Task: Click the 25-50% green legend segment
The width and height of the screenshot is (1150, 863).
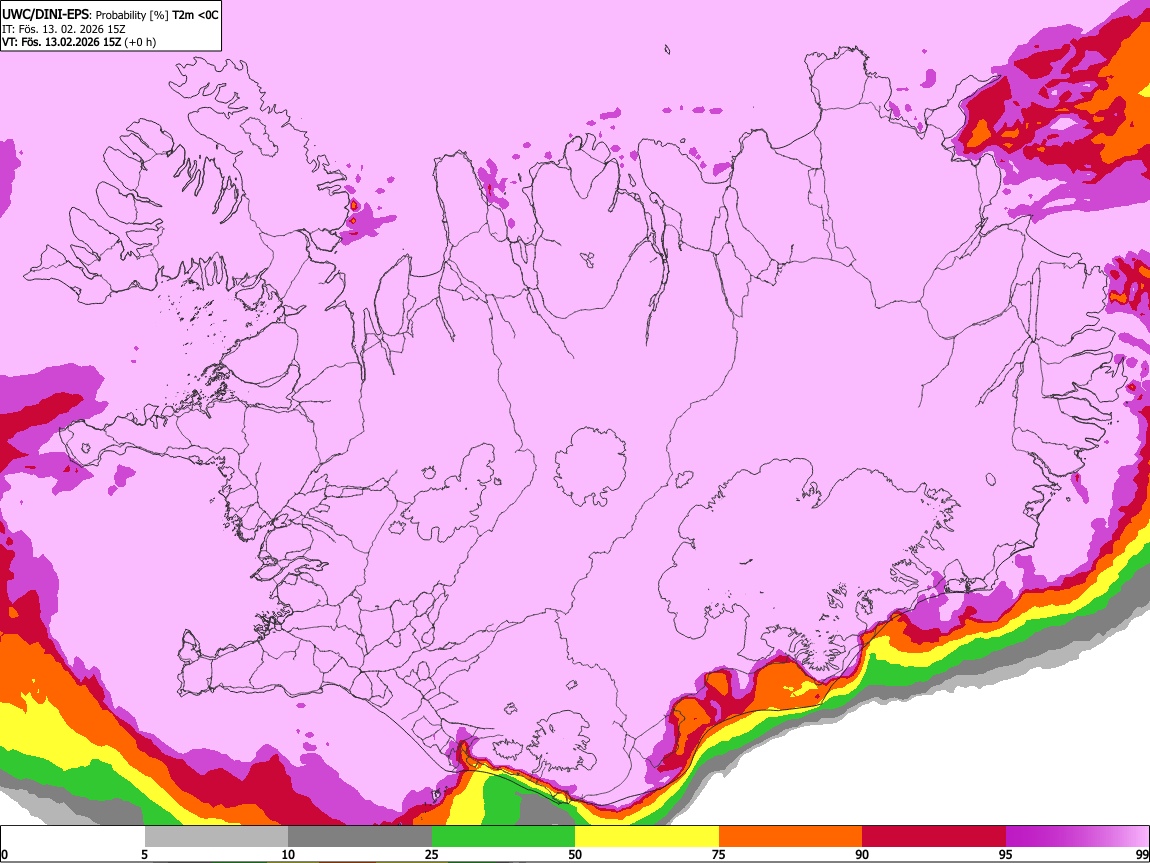Action: coord(503,837)
